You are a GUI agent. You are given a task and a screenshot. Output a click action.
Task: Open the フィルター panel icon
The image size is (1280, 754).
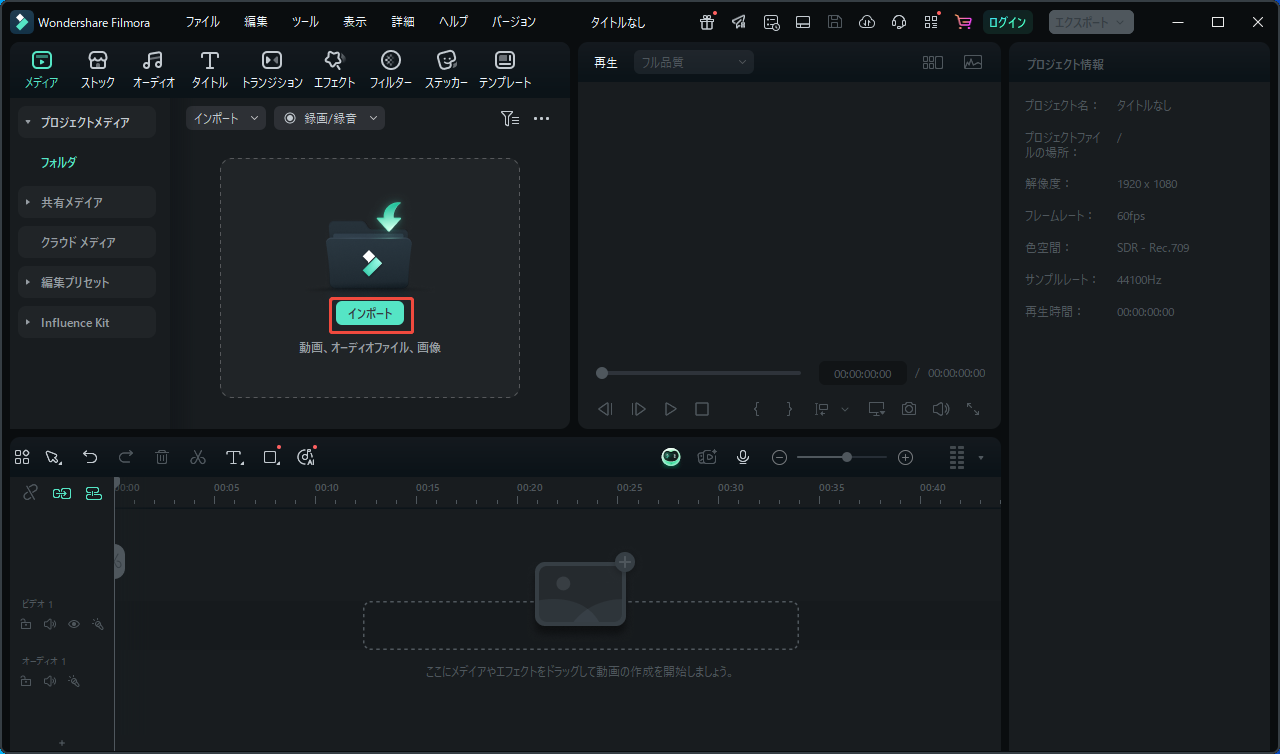[390, 68]
